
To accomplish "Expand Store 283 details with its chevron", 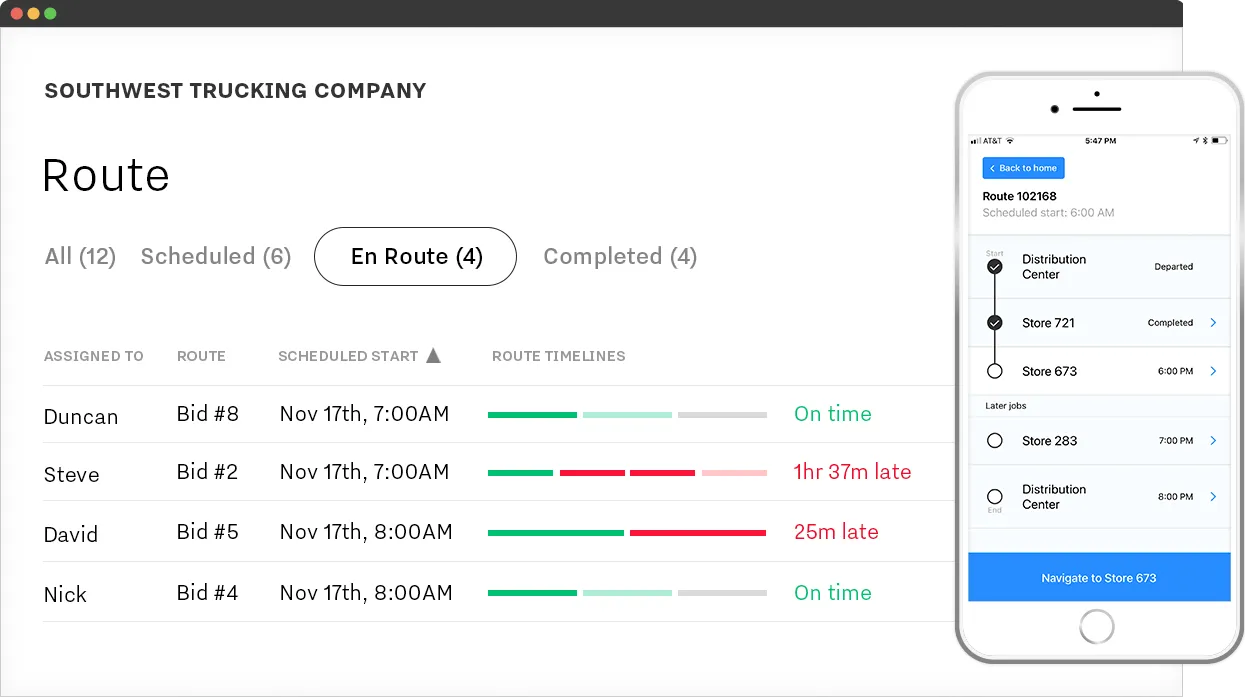I will [x=1213, y=440].
